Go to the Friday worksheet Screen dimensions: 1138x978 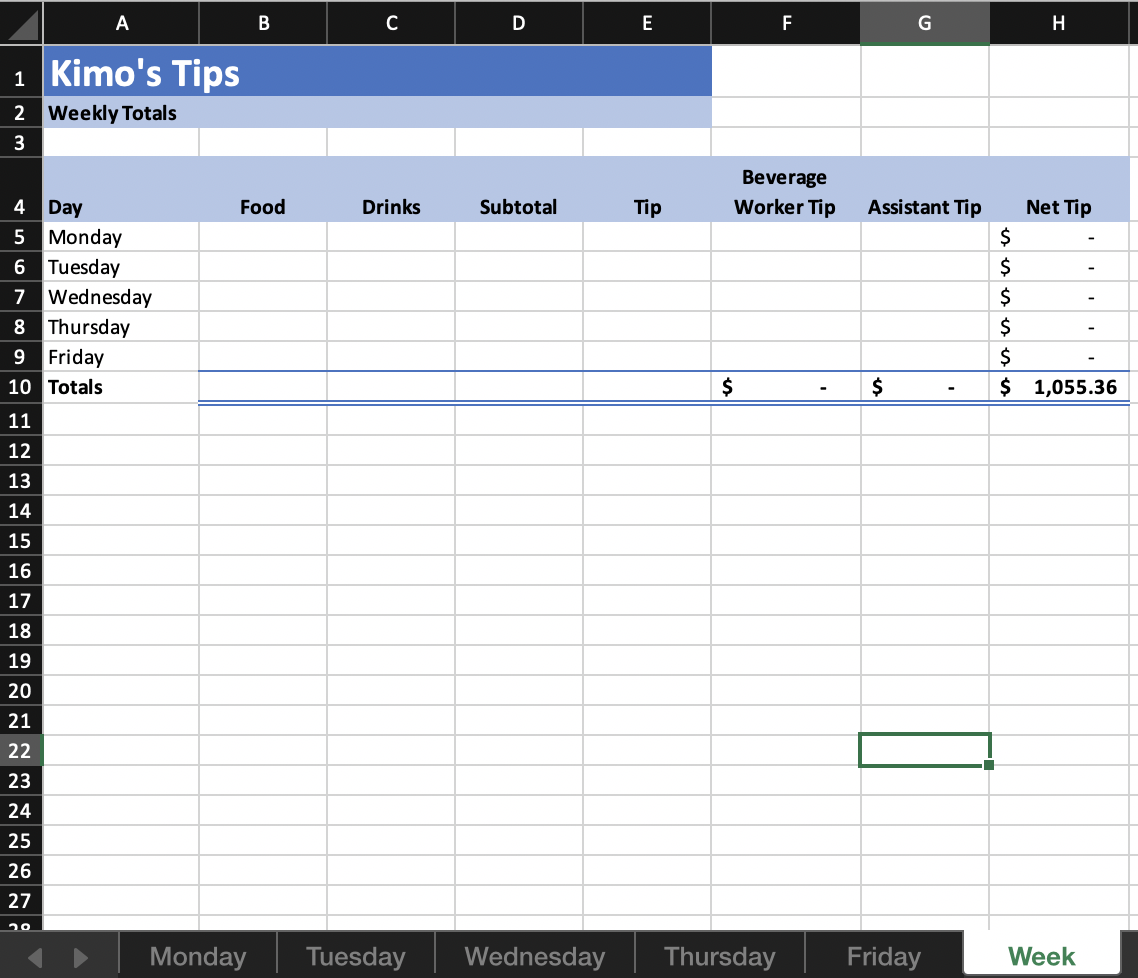click(881, 956)
